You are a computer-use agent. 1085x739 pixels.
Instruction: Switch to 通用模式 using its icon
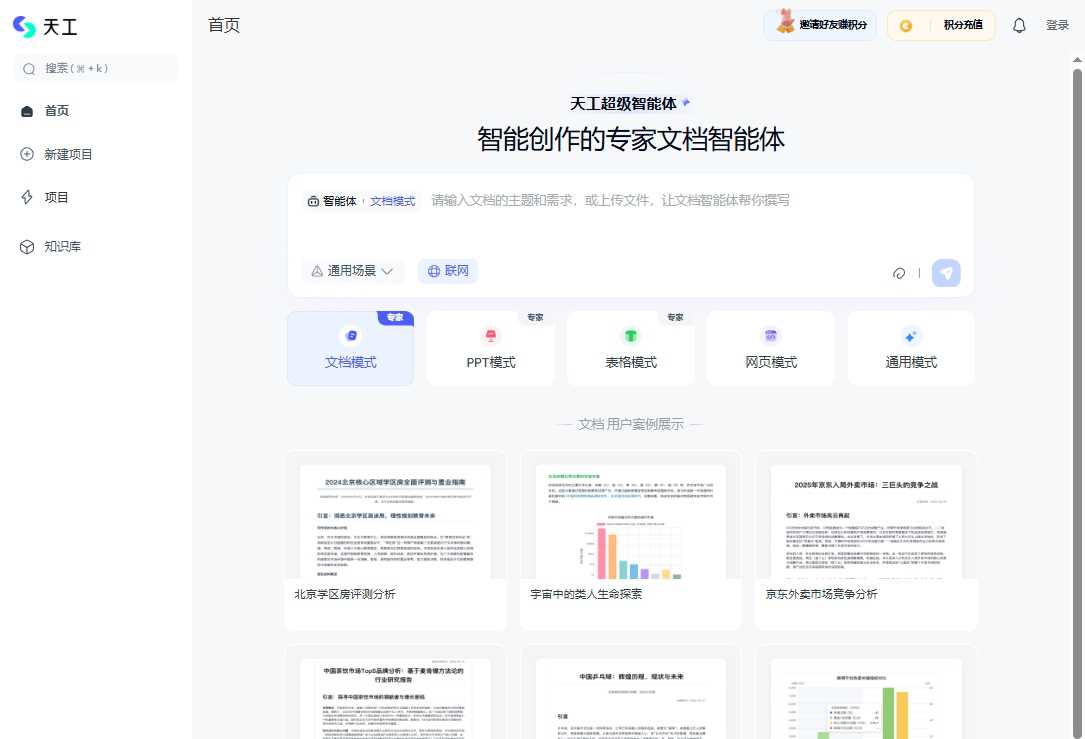click(911, 337)
